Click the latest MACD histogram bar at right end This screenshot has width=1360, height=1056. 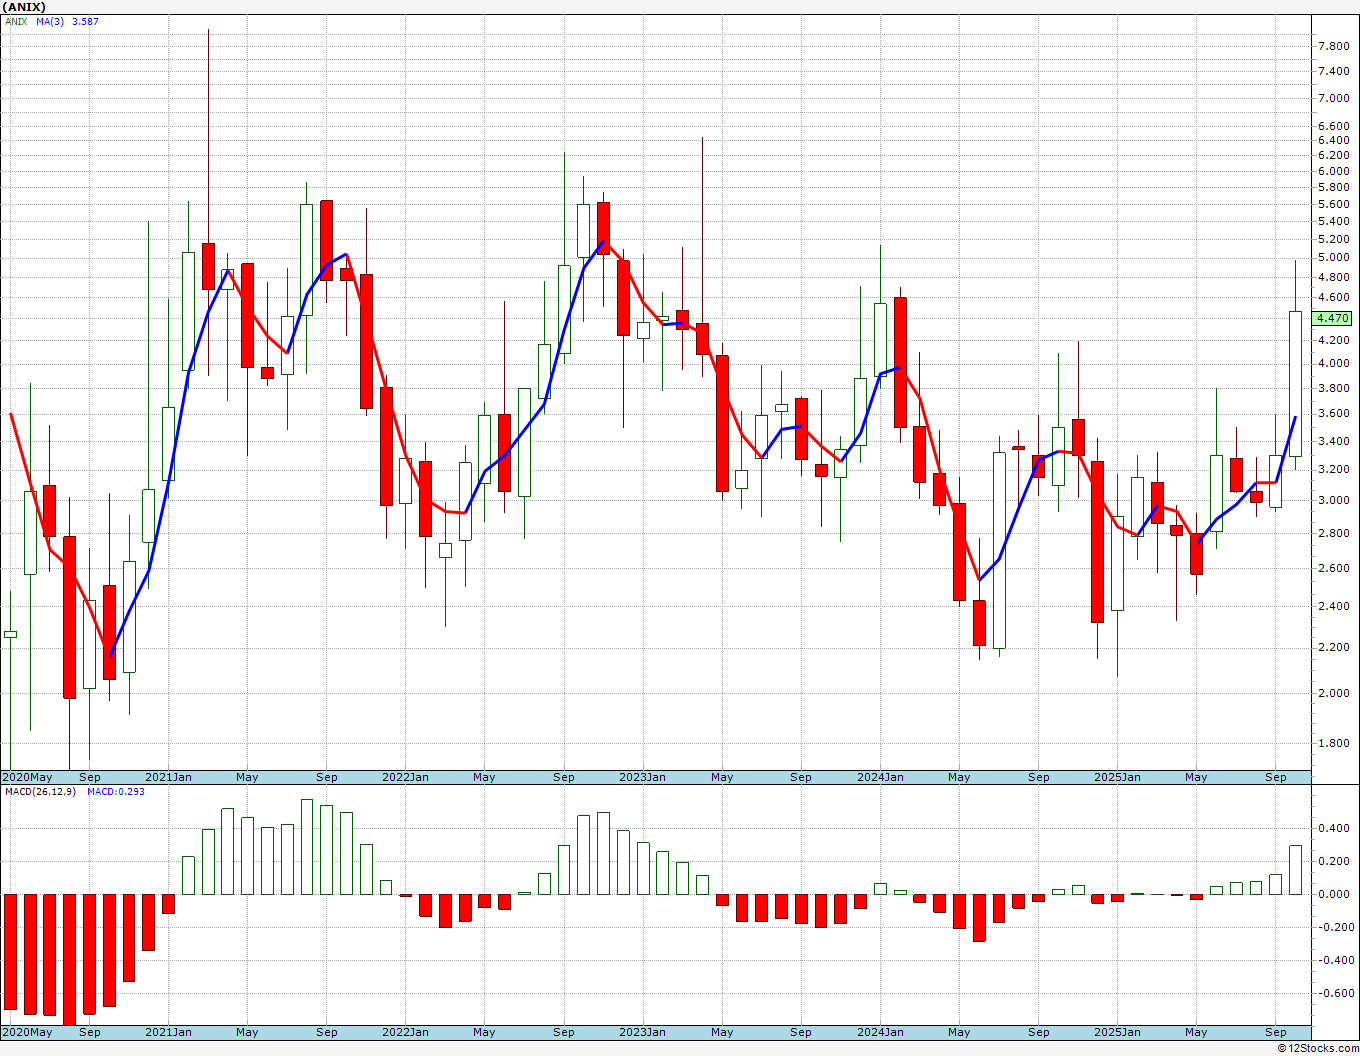point(1295,870)
